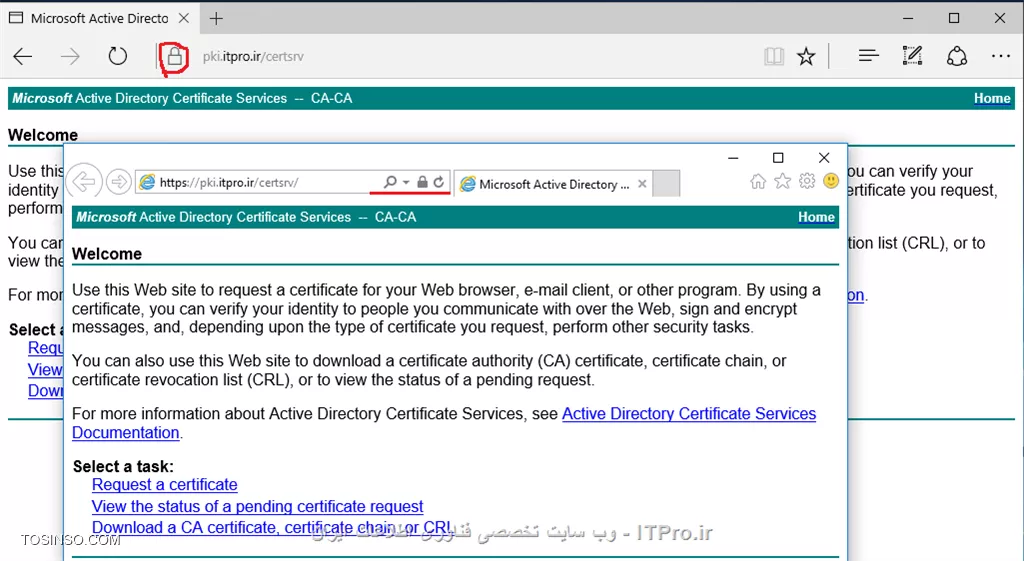
Task: Open reading view in Edge
Action: tap(774, 57)
